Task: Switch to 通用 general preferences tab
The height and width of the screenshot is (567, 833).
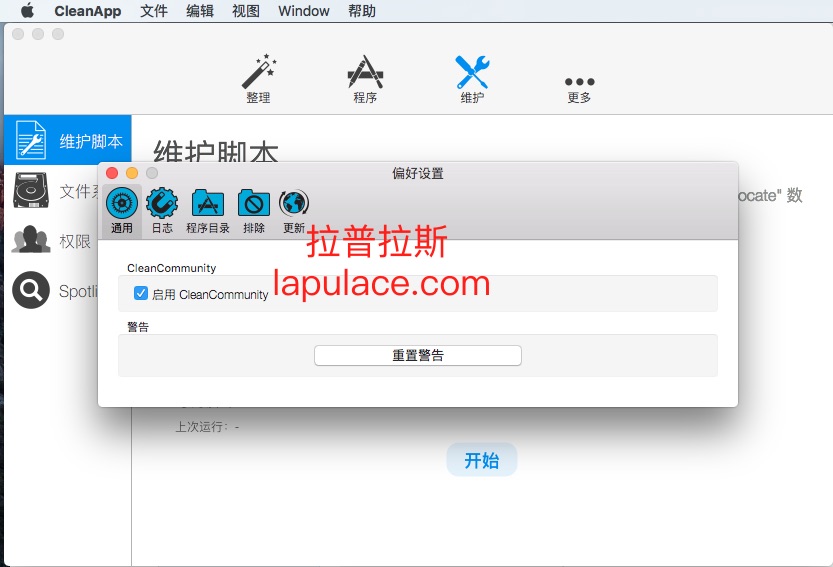Action: [x=122, y=210]
